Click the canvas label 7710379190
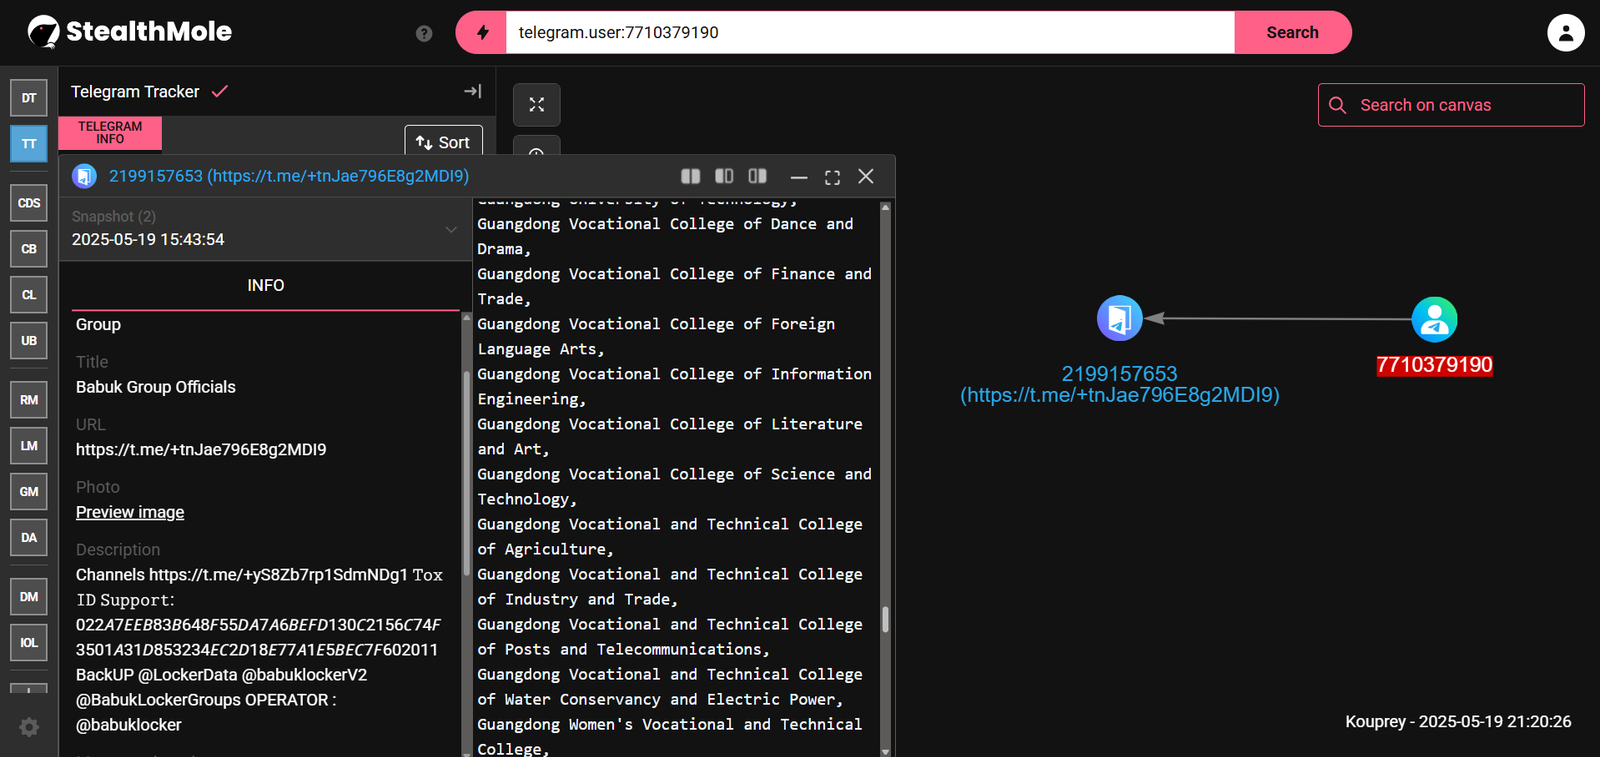 [1434, 365]
